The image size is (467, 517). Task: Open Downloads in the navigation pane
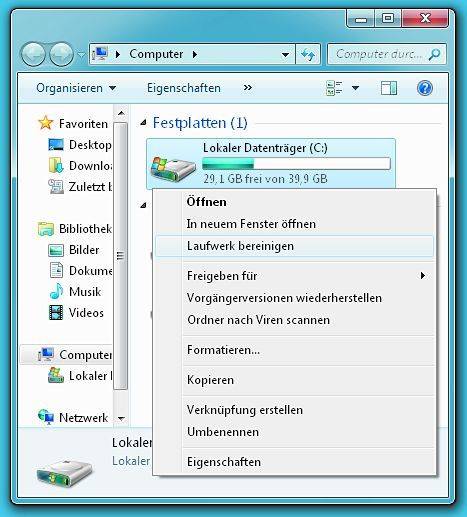(x=91, y=166)
